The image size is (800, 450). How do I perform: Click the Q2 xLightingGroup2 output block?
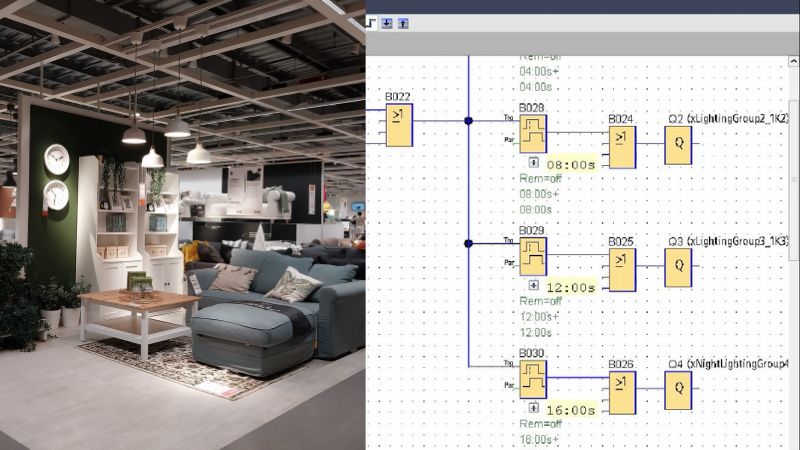click(678, 145)
